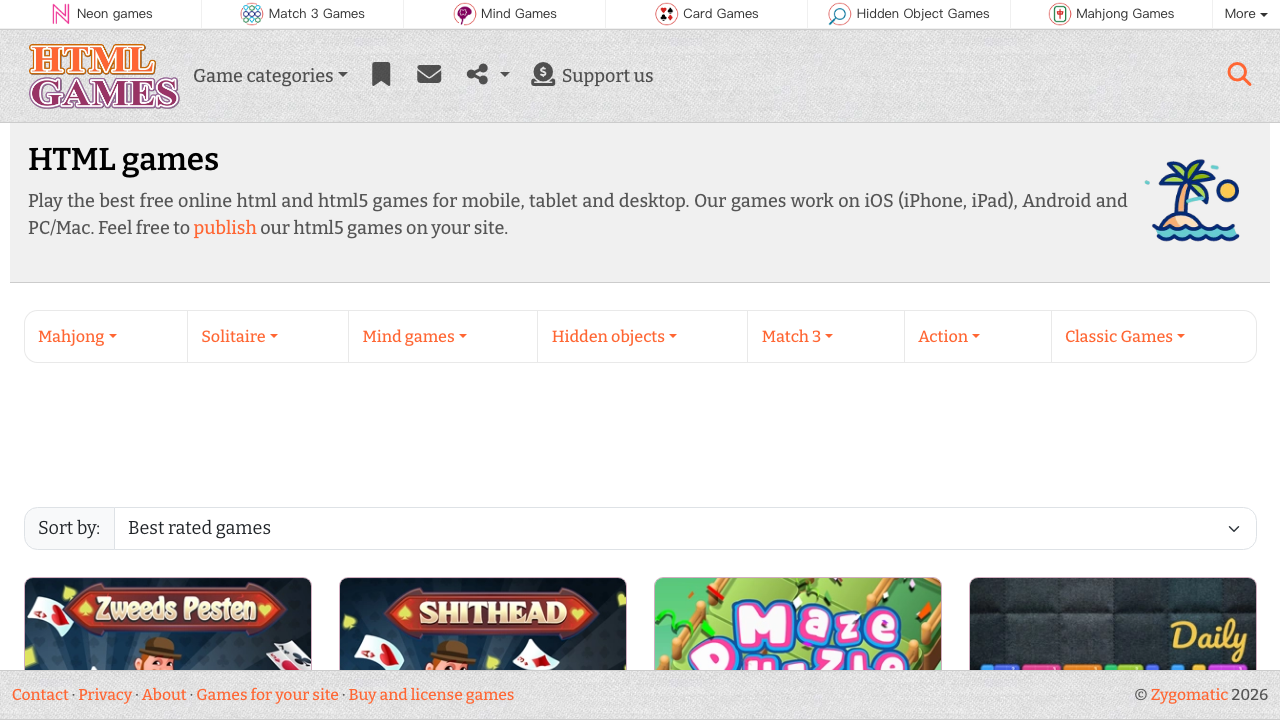
Task: Go to Neon games text link
Action: tap(115, 14)
